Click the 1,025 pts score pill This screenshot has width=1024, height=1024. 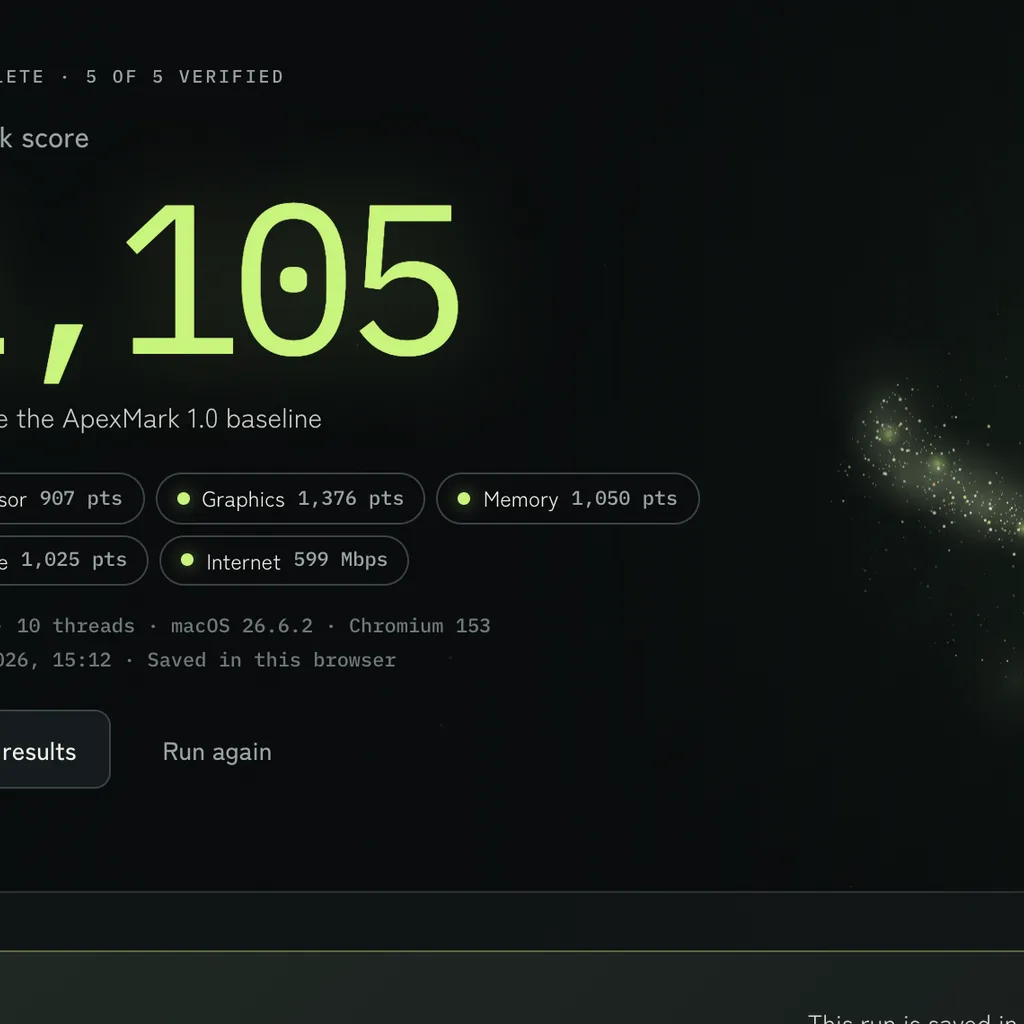[74, 560]
